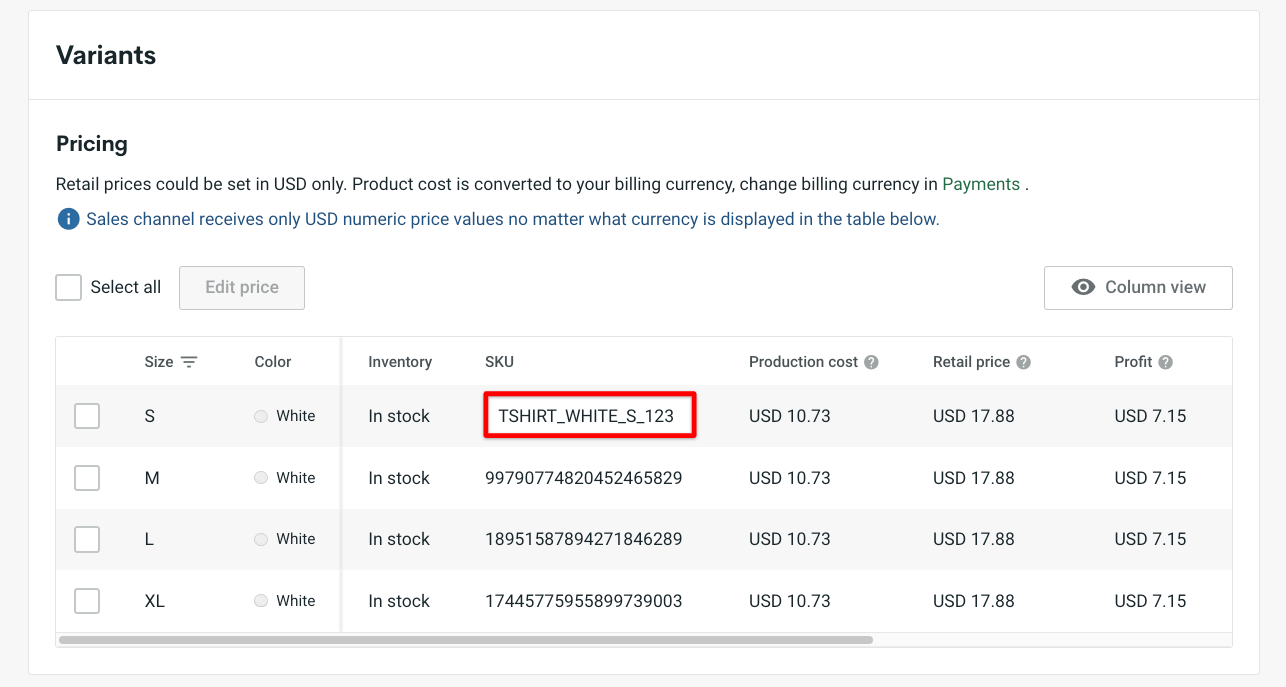Click the white color indicator in row XL
This screenshot has width=1286, height=687.
[259, 600]
